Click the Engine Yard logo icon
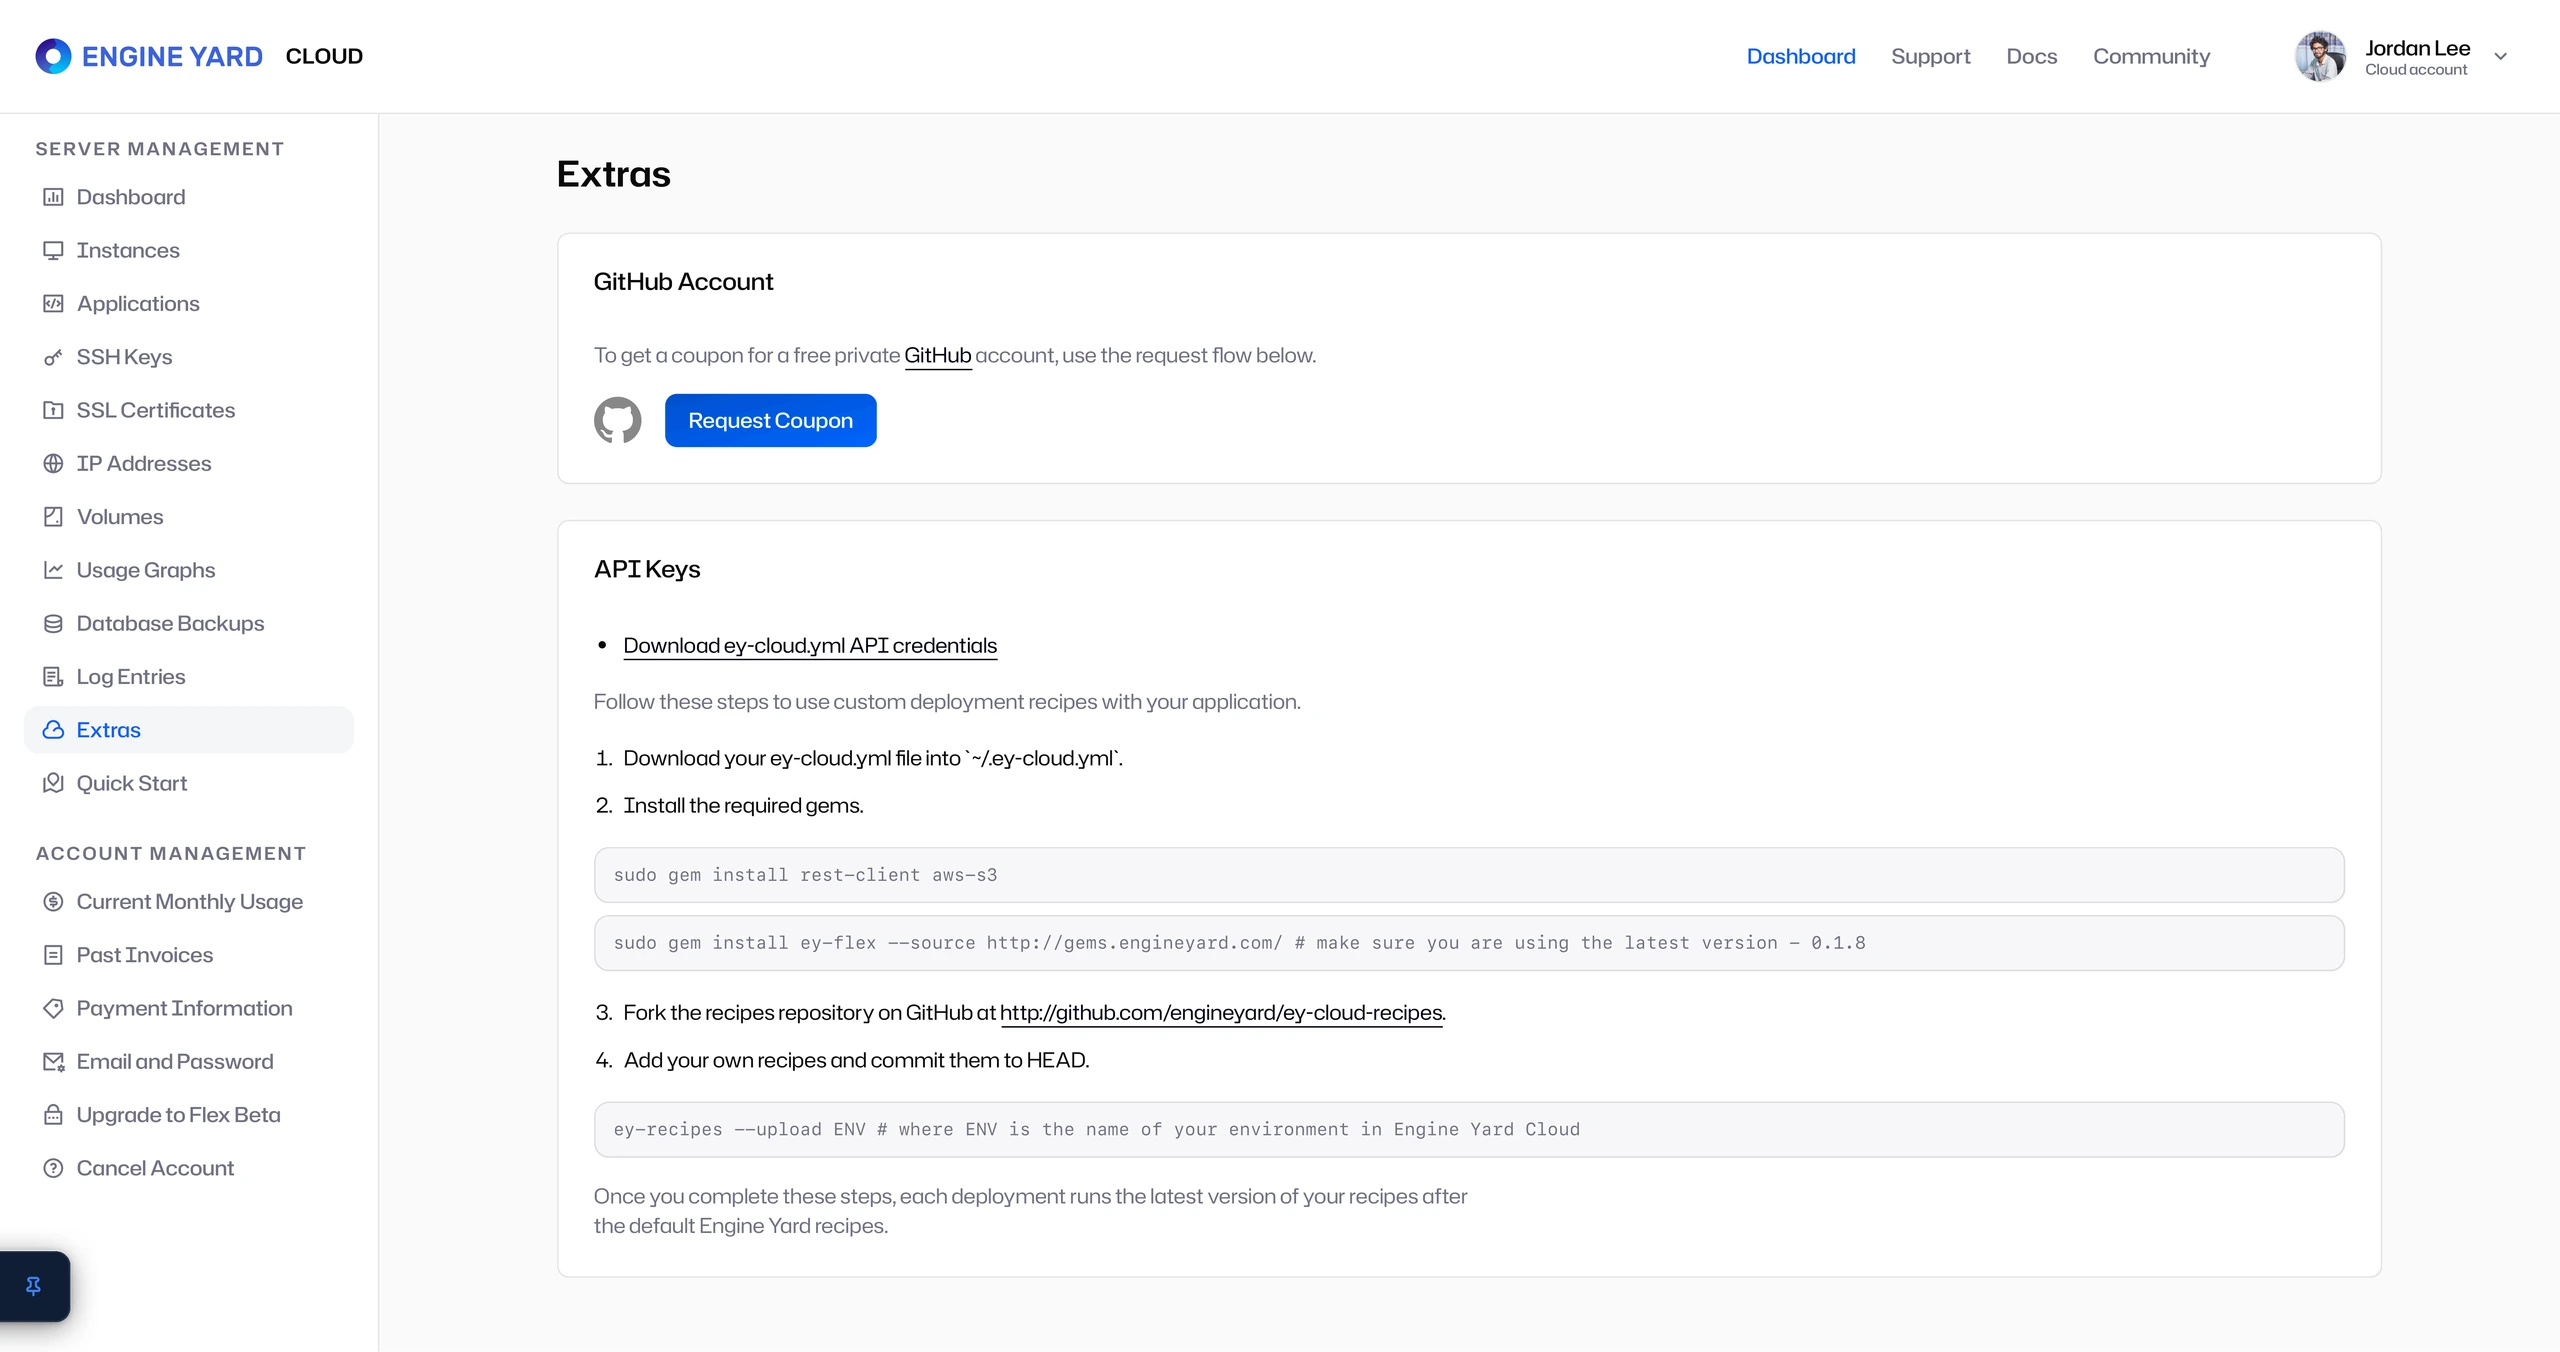2560x1352 pixels. [x=53, y=56]
